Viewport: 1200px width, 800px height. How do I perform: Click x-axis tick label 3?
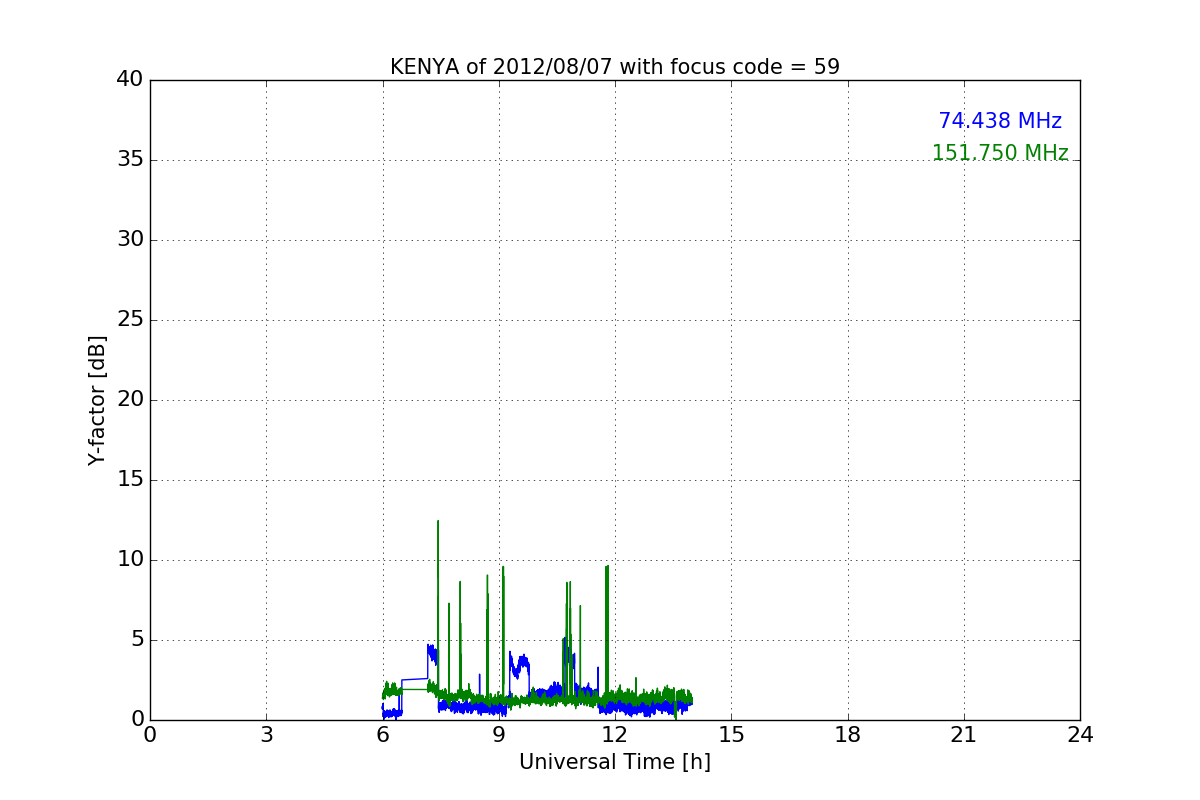(266, 735)
